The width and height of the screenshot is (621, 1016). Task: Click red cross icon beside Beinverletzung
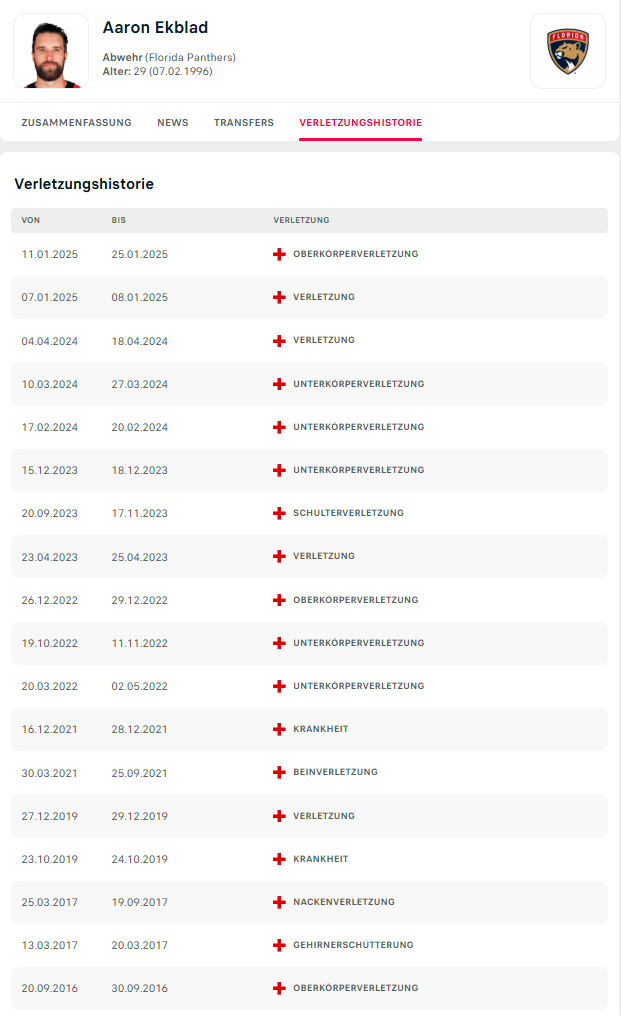(280, 772)
